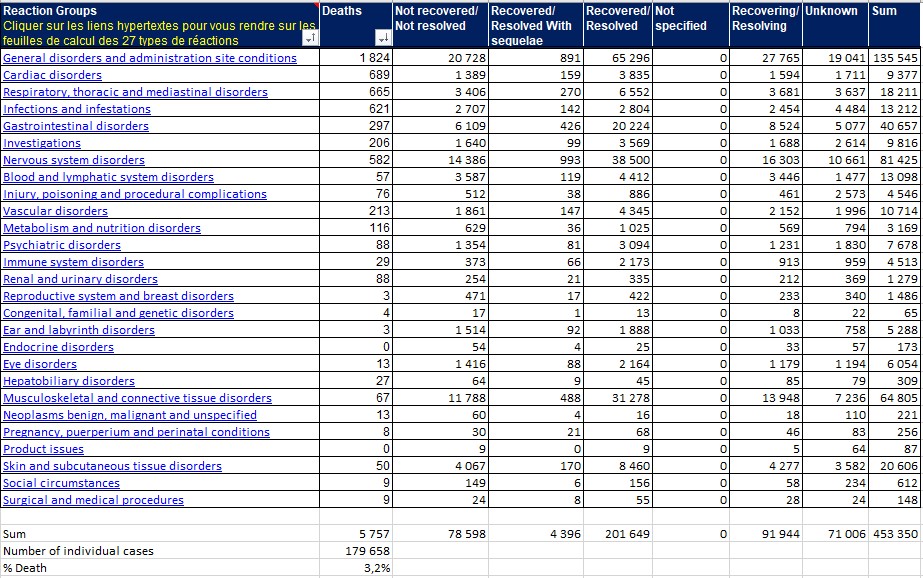Viewport: 923px width, 578px height.
Task: Open Surgical and medical procedures link
Action: pyautogui.click(x=94, y=500)
